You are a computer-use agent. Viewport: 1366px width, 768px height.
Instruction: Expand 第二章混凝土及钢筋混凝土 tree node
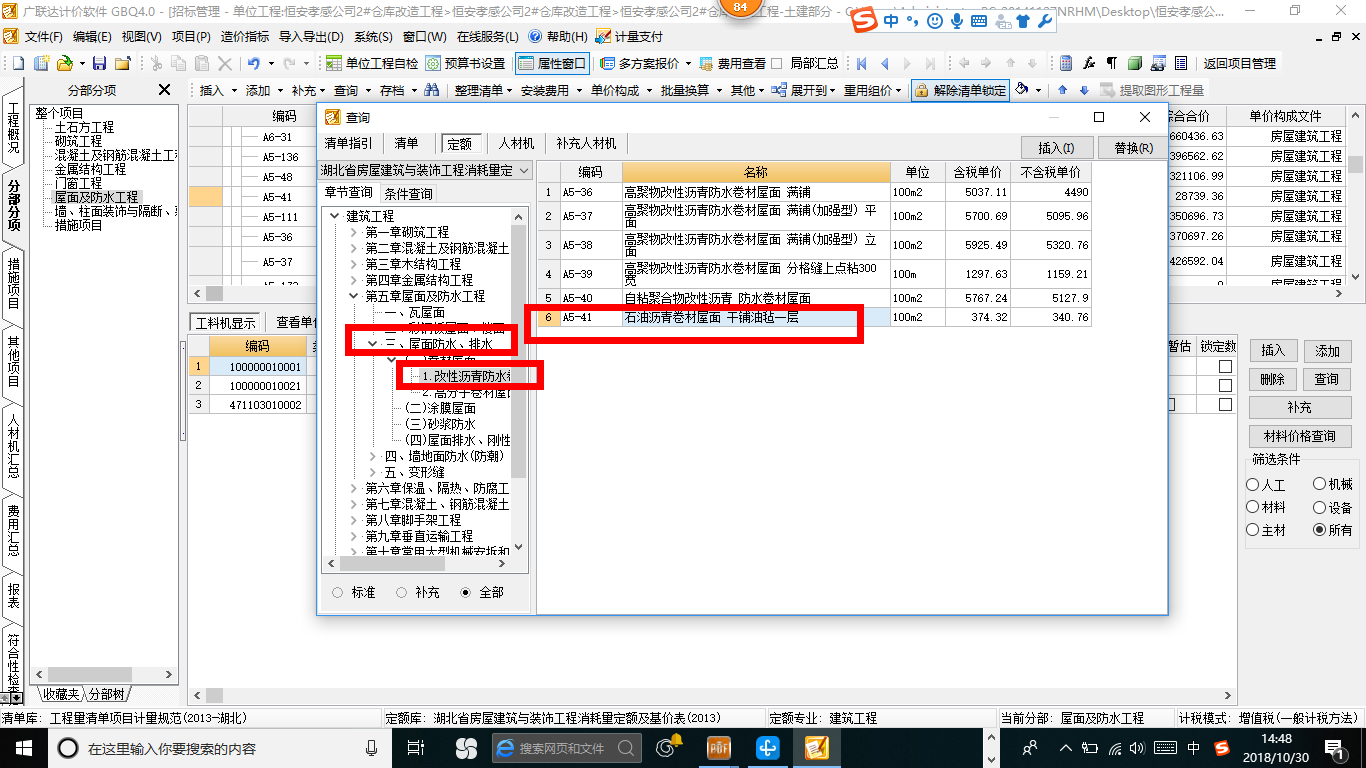[353, 248]
